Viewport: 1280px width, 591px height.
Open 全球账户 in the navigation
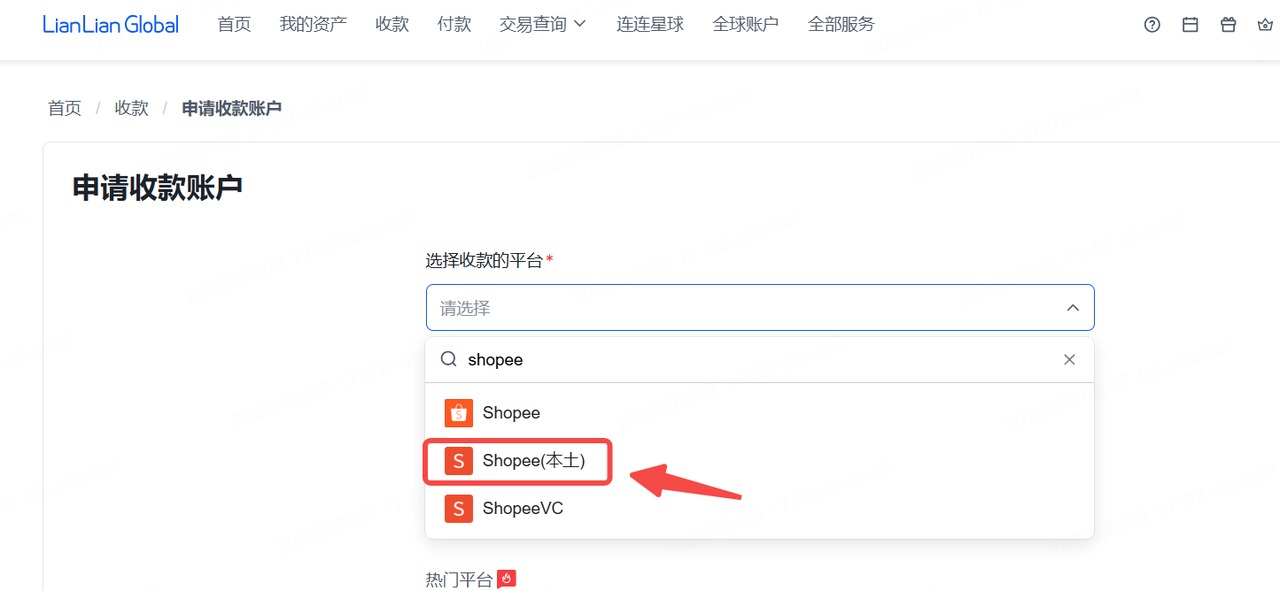coord(745,24)
